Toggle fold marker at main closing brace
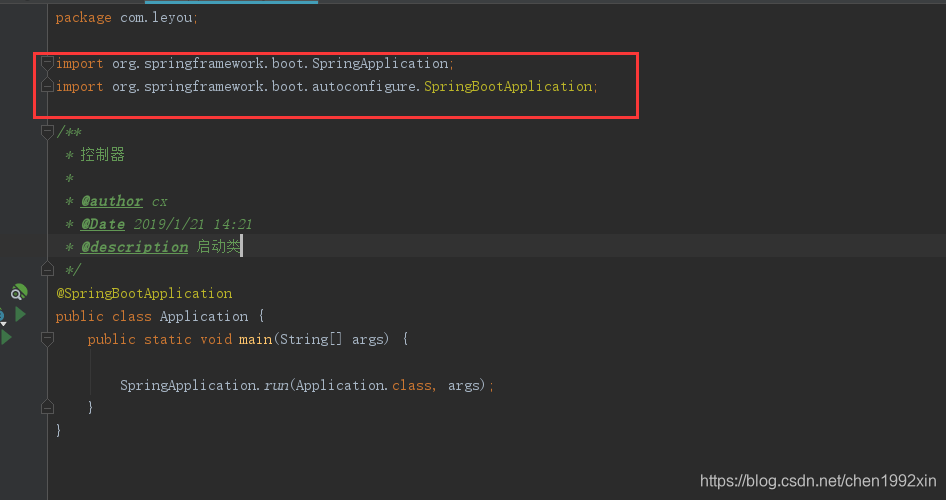The height and width of the screenshot is (500, 946). point(47,408)
